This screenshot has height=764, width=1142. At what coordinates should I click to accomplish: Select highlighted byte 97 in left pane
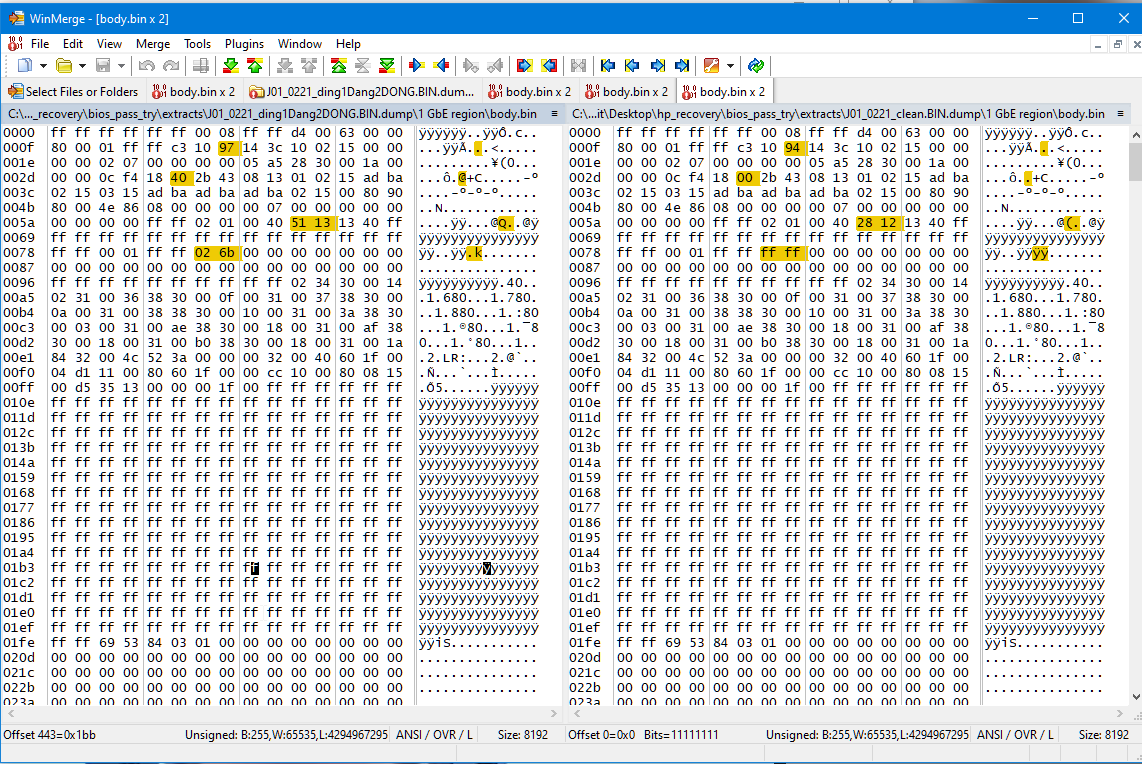[x=227, y=148]
